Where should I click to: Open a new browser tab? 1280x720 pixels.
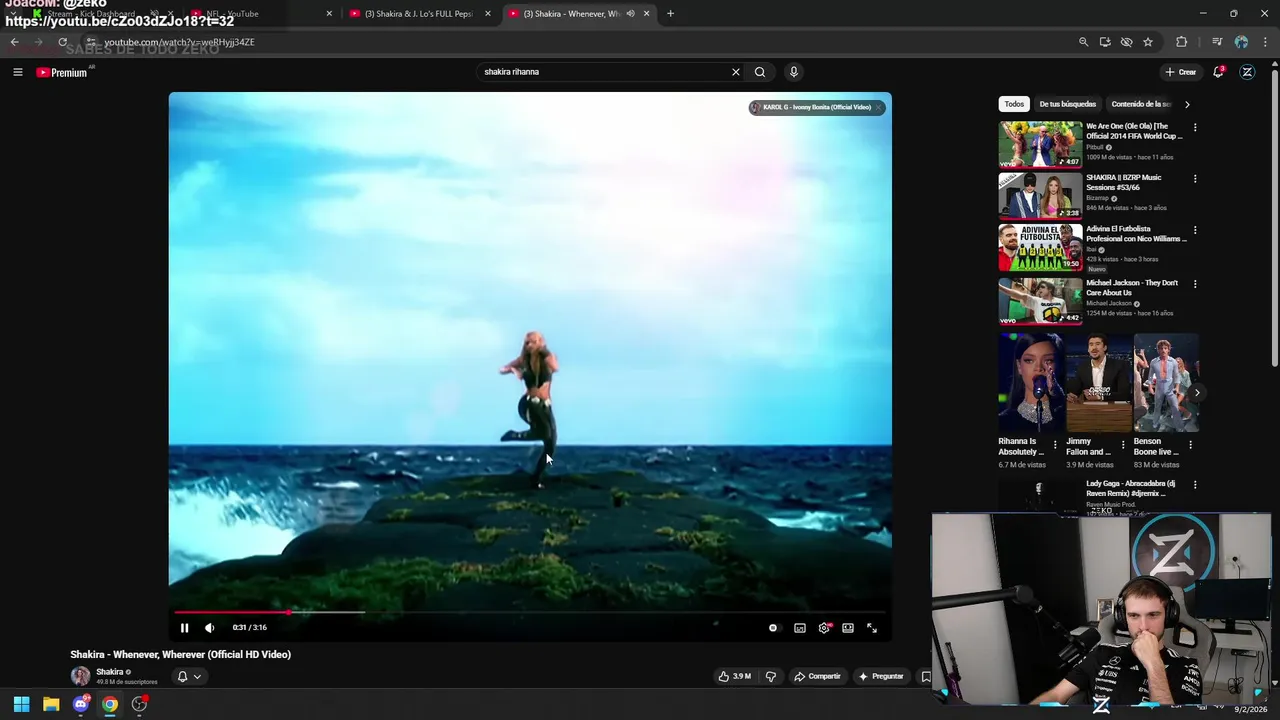pos(670,14)
